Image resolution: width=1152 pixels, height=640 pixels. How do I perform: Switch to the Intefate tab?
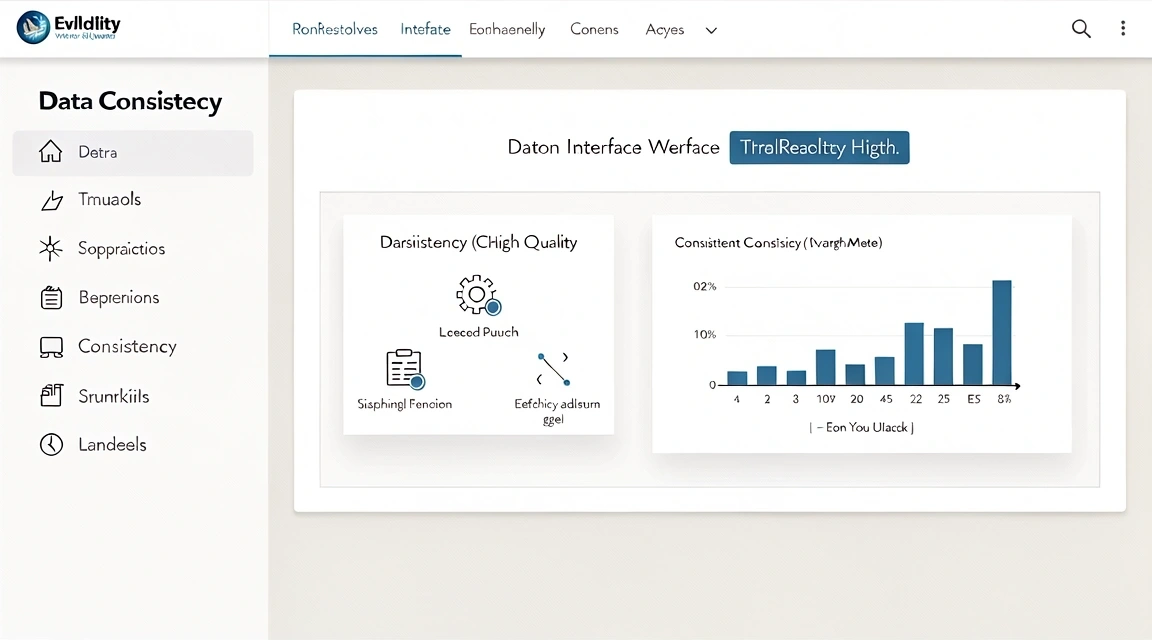tap(425, 29)
